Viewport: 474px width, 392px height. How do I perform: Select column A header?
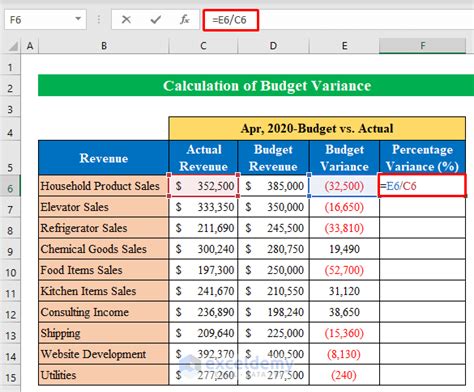tap(30, 46)
